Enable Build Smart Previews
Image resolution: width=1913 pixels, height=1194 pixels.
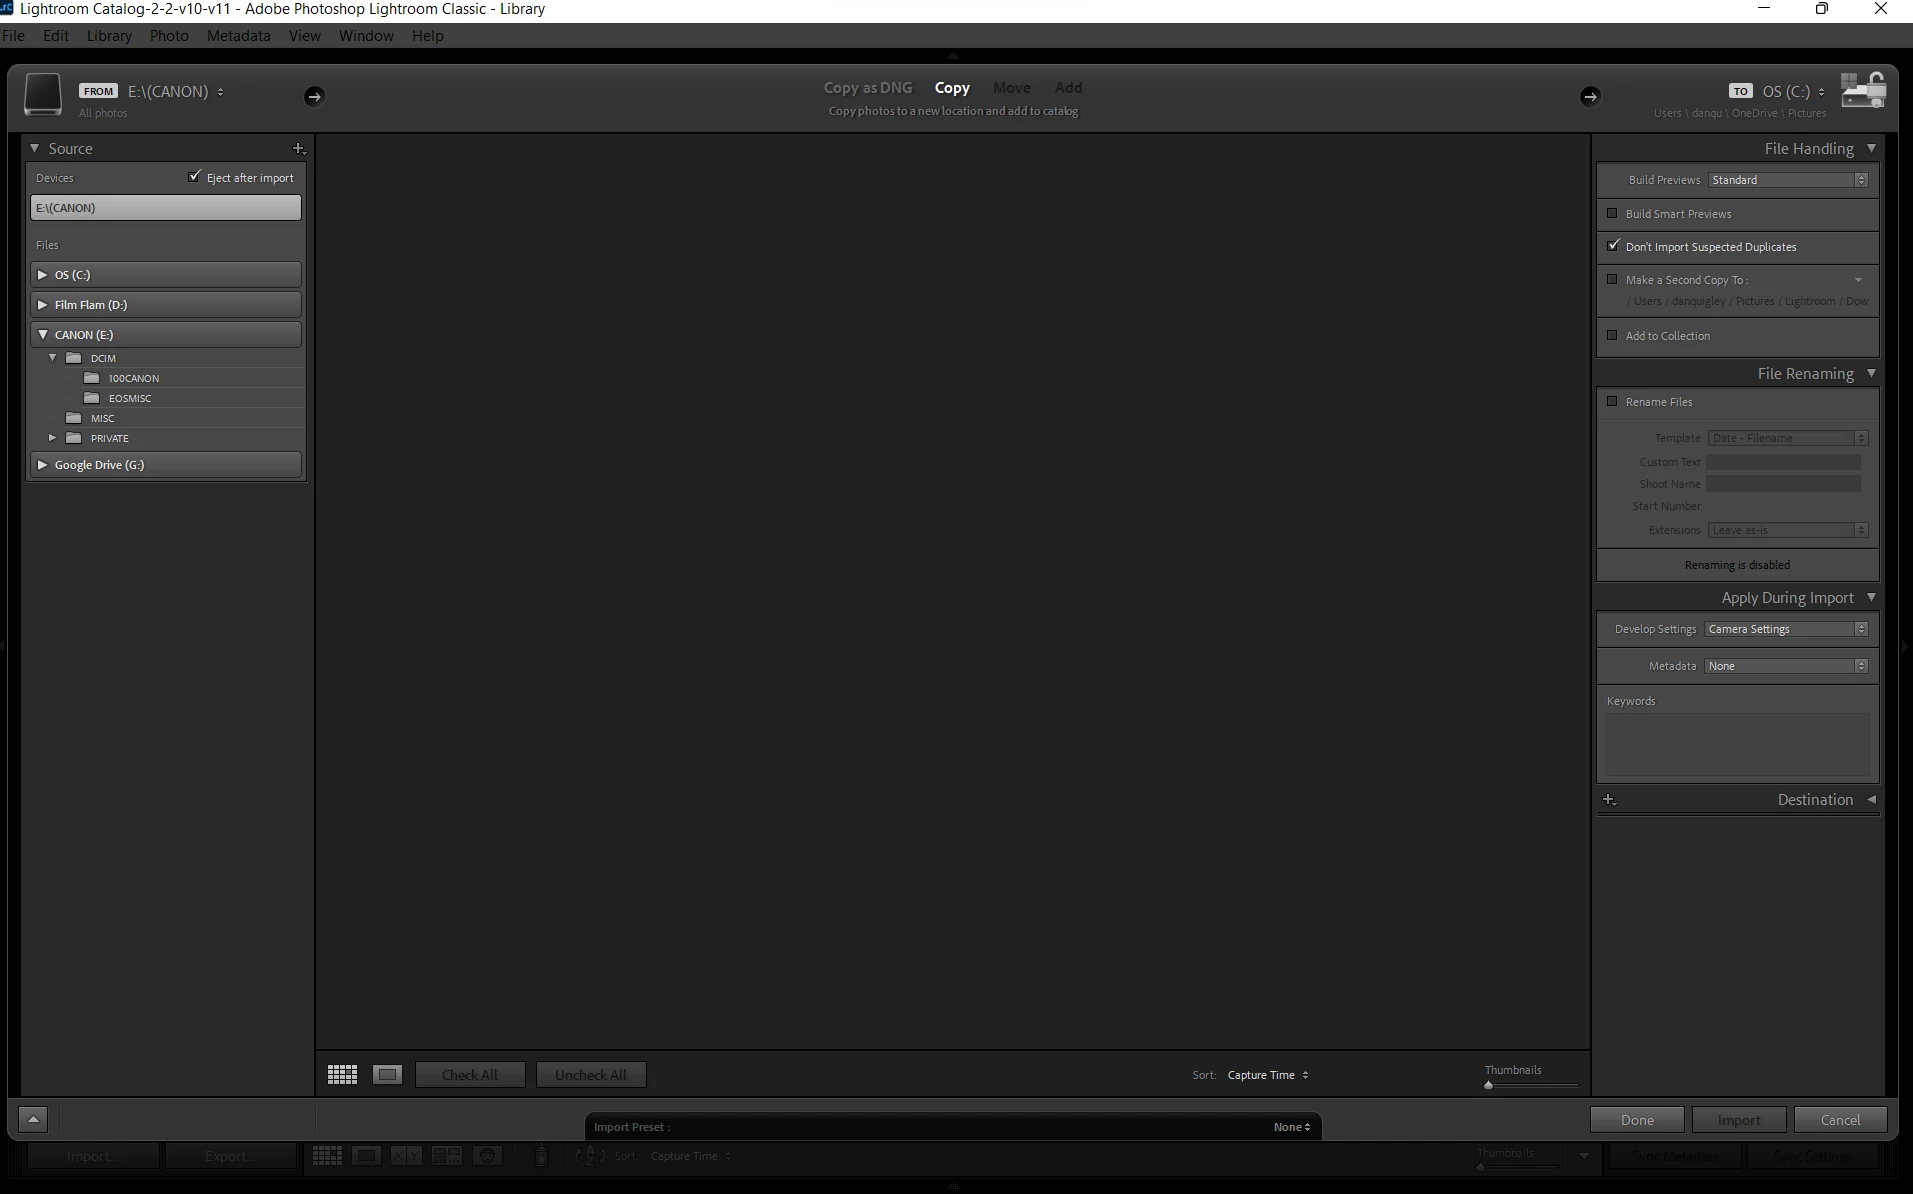[x=1612, y=213]
